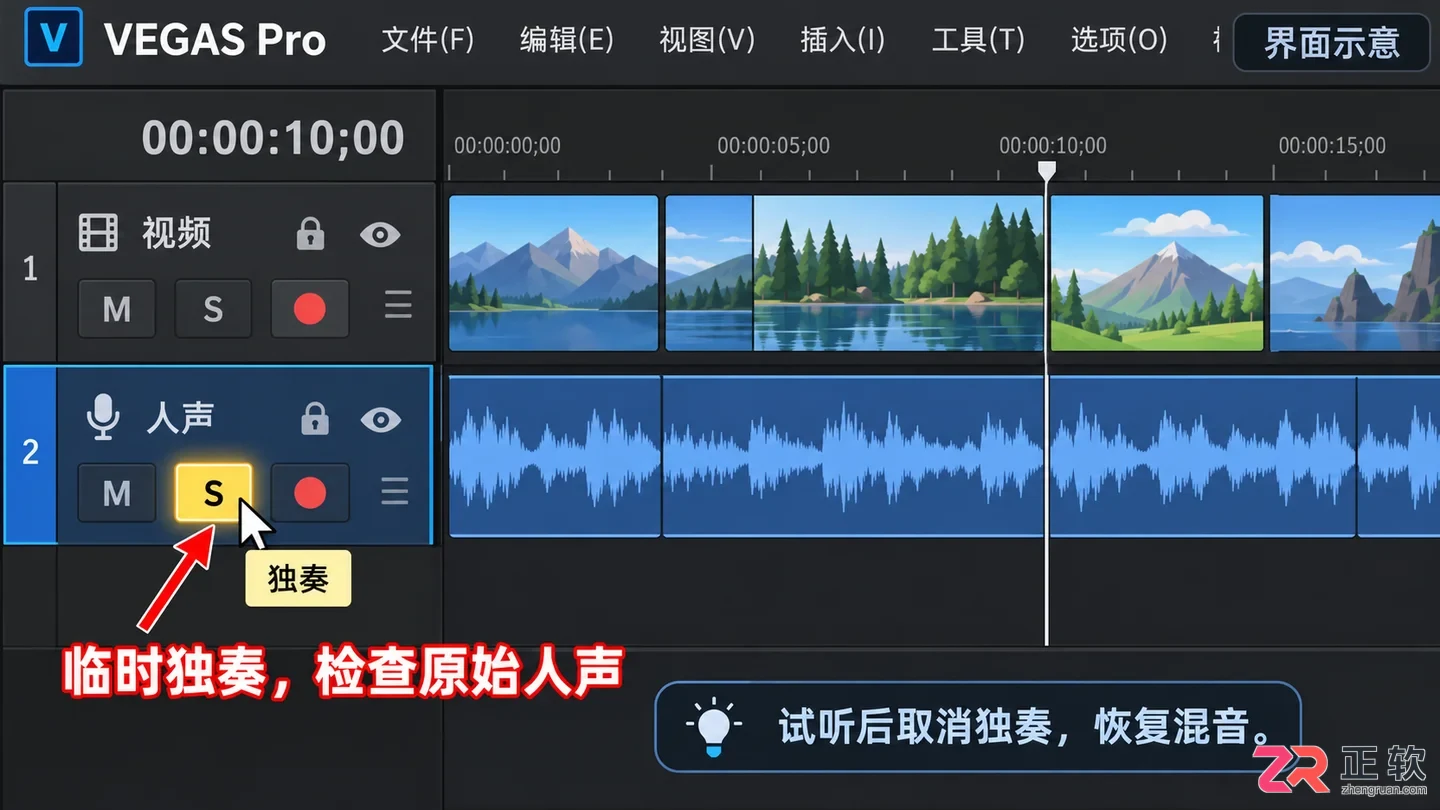Viewport: 1440px width, 810px height.
Task: Open the 文件(F) menu
Action: [428, 40]
